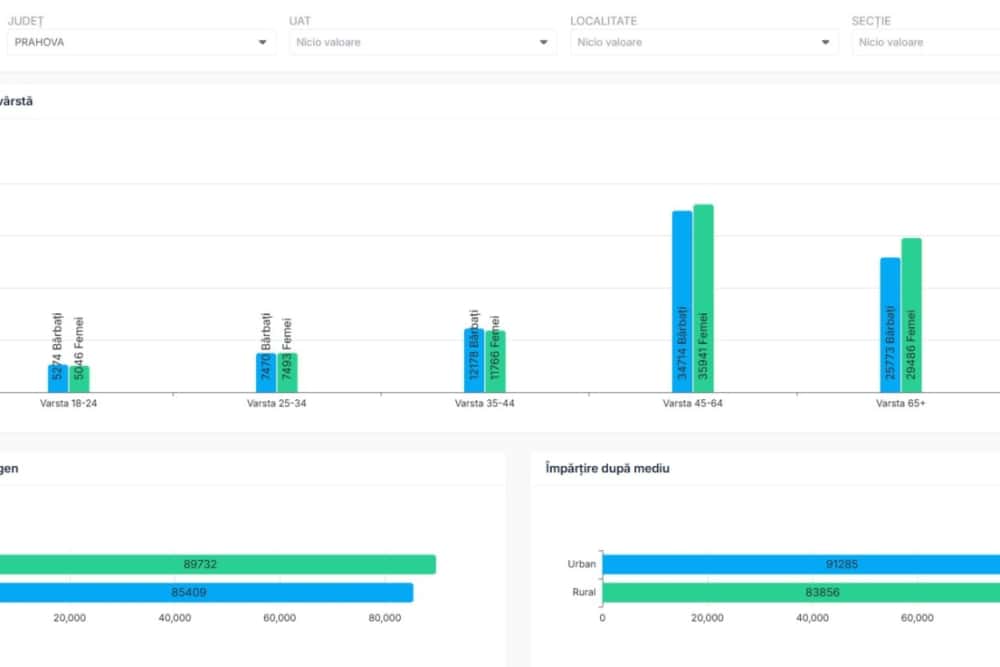The width and height of the screenshot is (1000, 667).
Task: Click the blue 34714 Bărbați bar
Action: [682, 300]
